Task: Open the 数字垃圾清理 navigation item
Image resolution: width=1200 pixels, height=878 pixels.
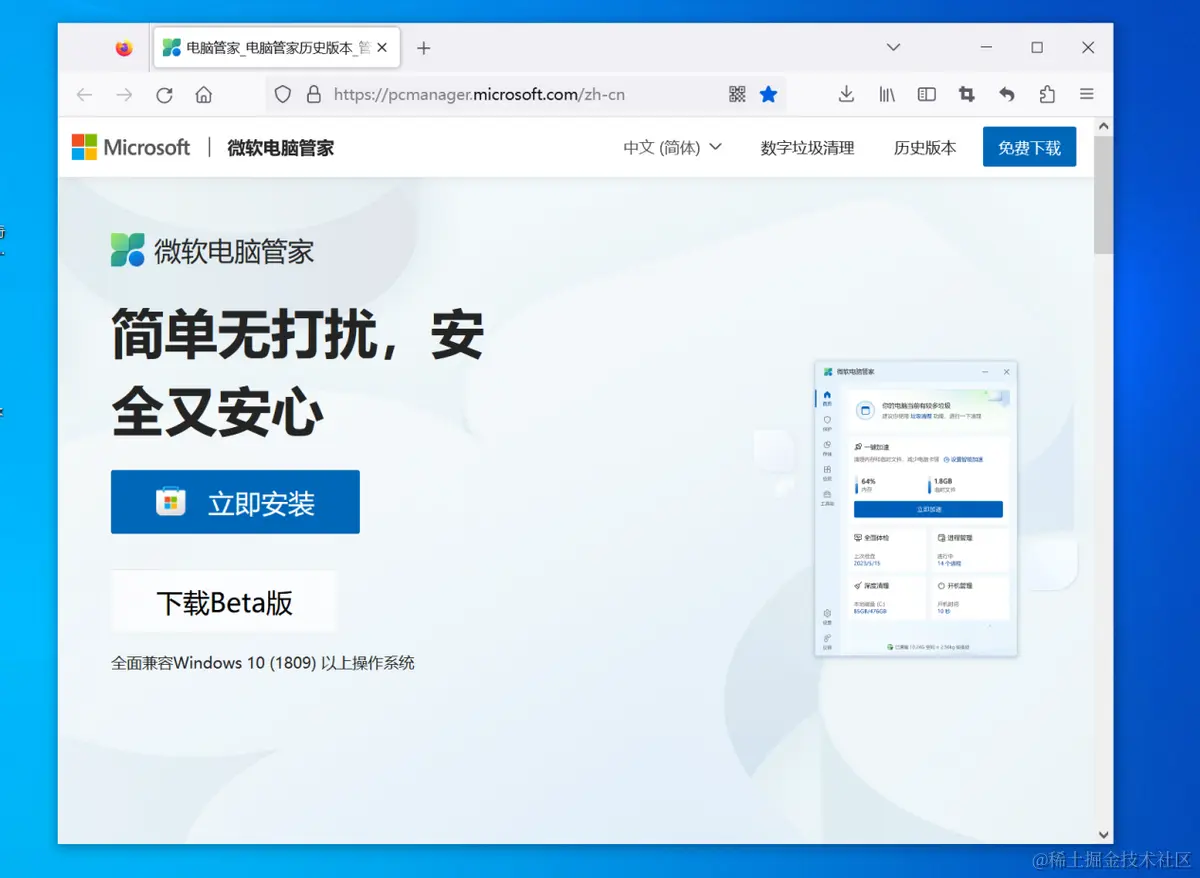Action: [x=807, y=148]
